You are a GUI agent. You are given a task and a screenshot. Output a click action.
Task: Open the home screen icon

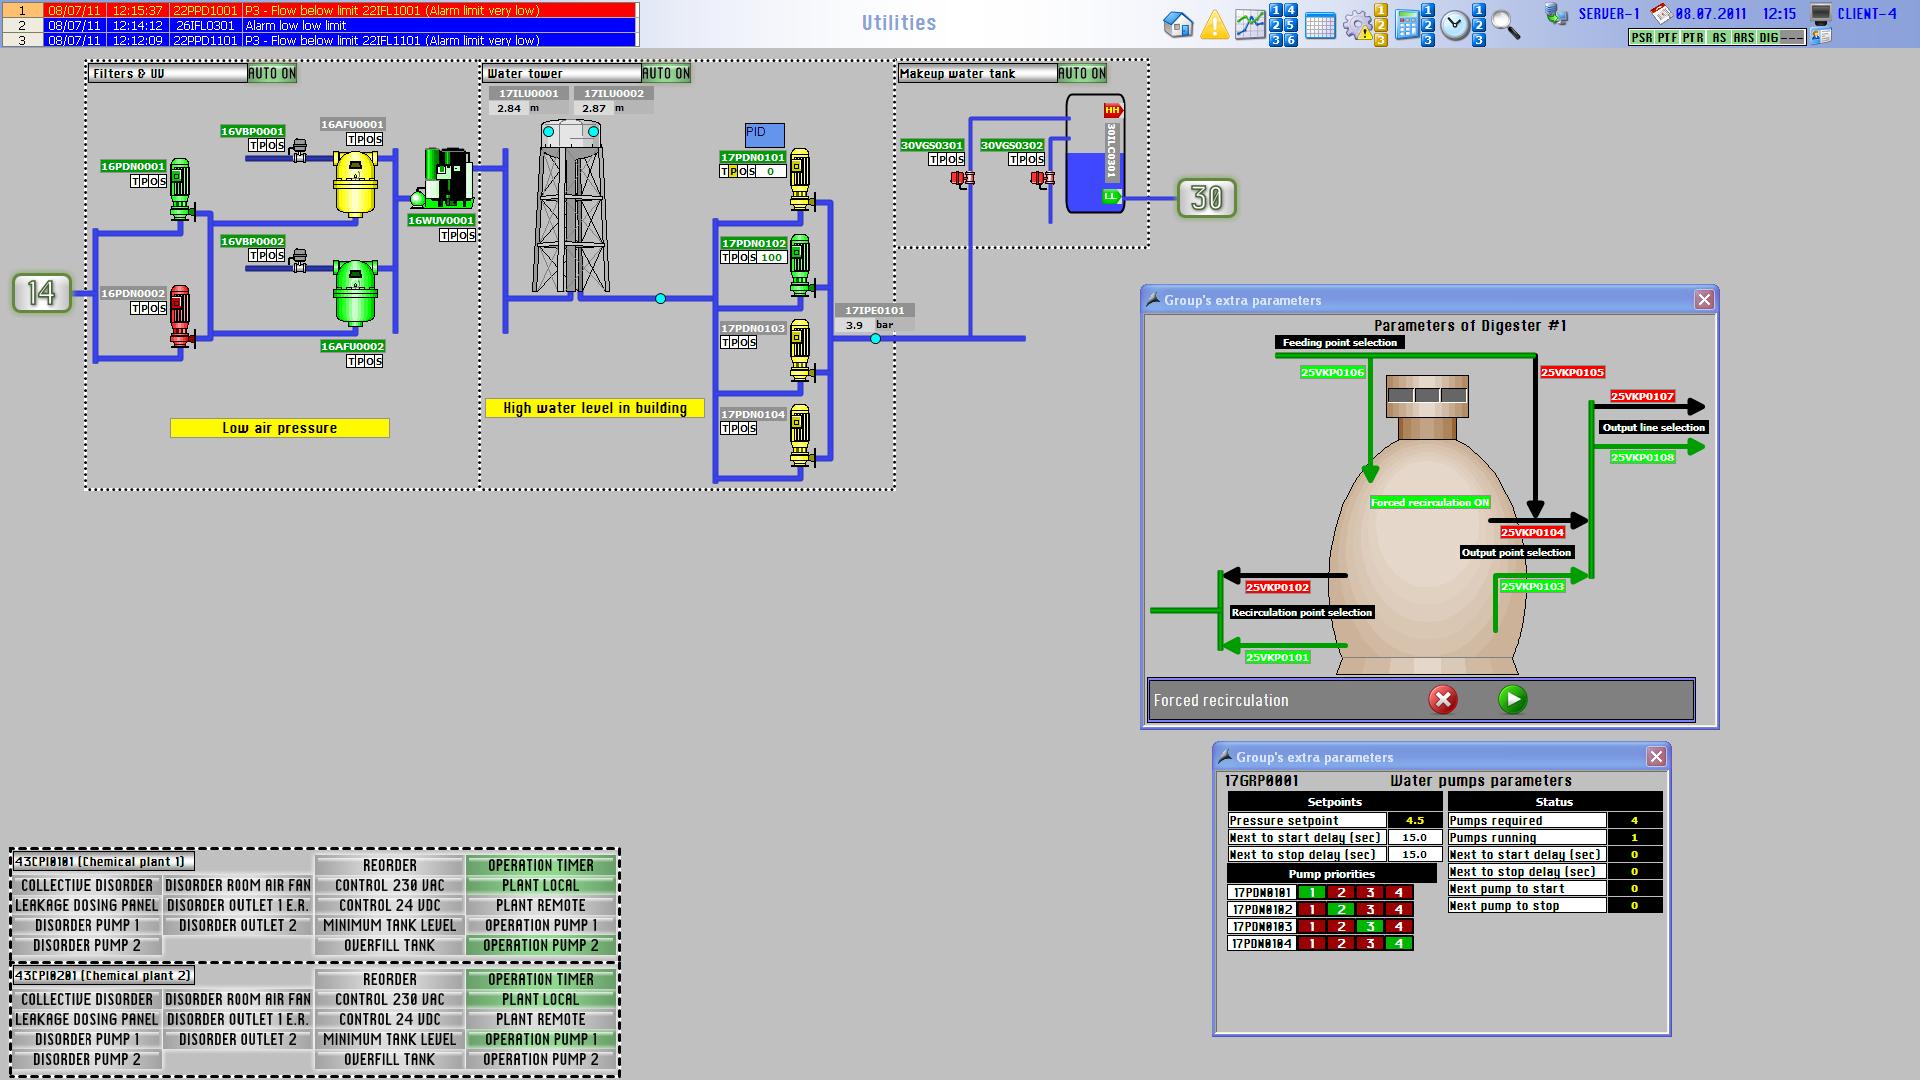coord(1178,25)
